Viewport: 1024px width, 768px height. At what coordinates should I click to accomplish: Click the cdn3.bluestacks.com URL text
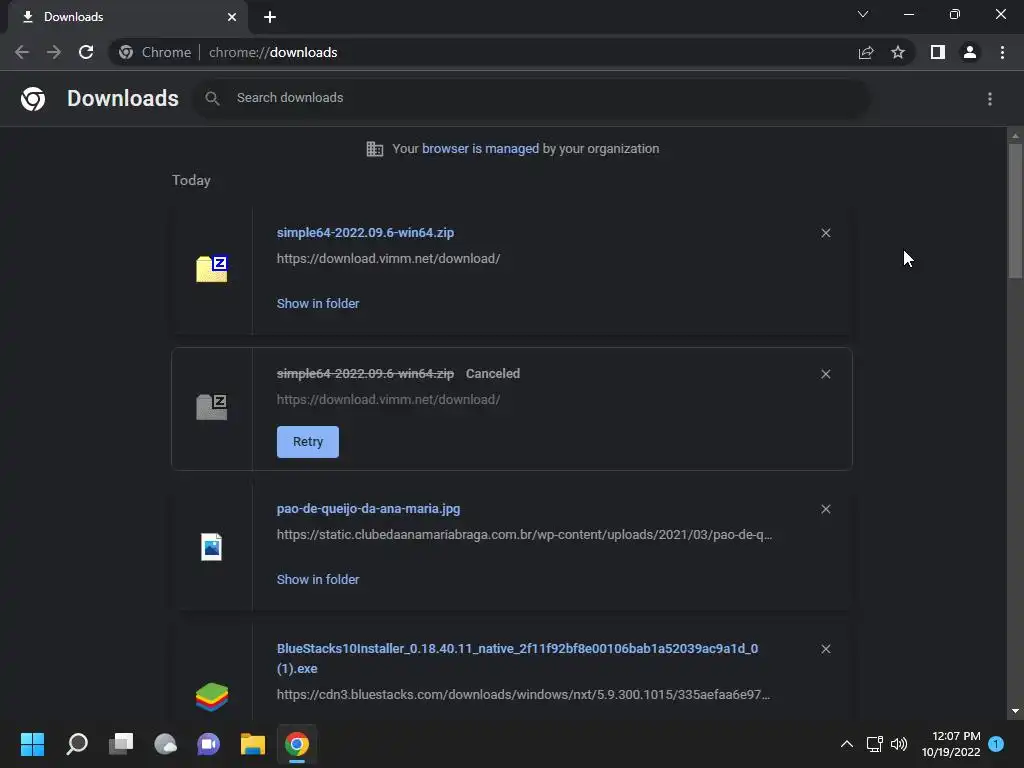point(523,695)
